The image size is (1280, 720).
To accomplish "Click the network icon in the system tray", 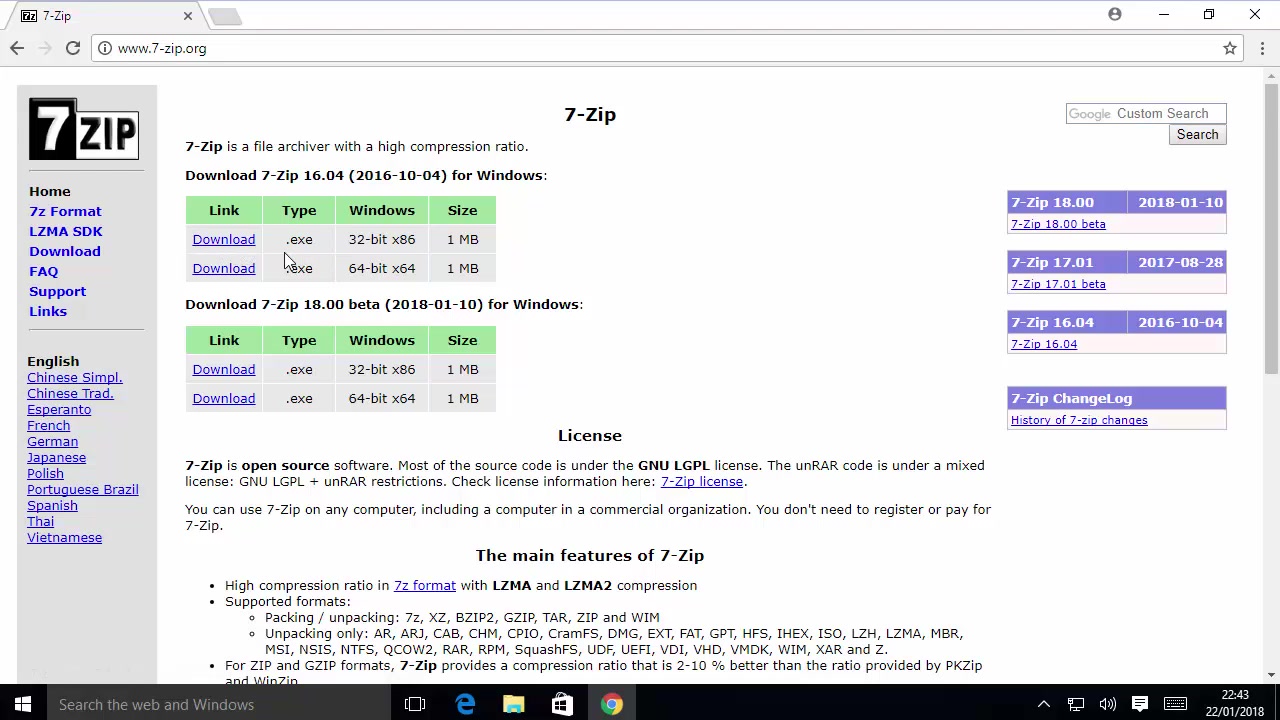I will tap(1076, 704).
